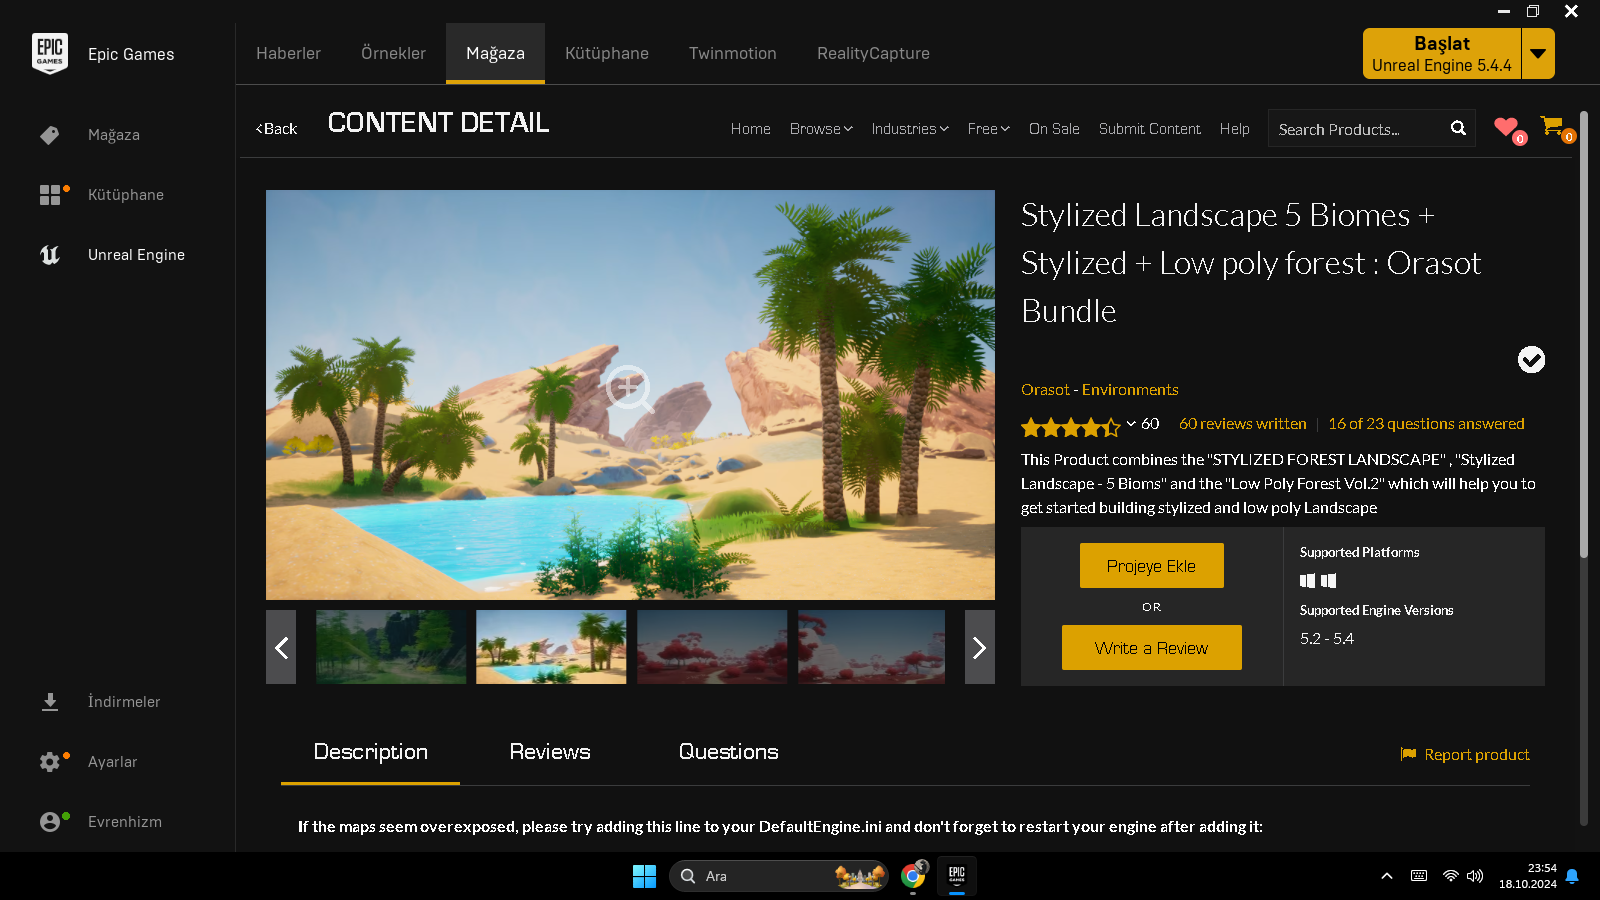This screenshot has height=900, width=1600.
Task: Show previous thumbnails with left arrow
Action: point(281,647)
